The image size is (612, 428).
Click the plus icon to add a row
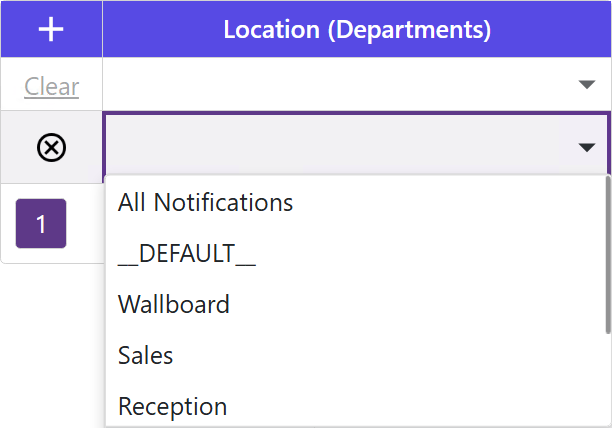click(51, 29)
